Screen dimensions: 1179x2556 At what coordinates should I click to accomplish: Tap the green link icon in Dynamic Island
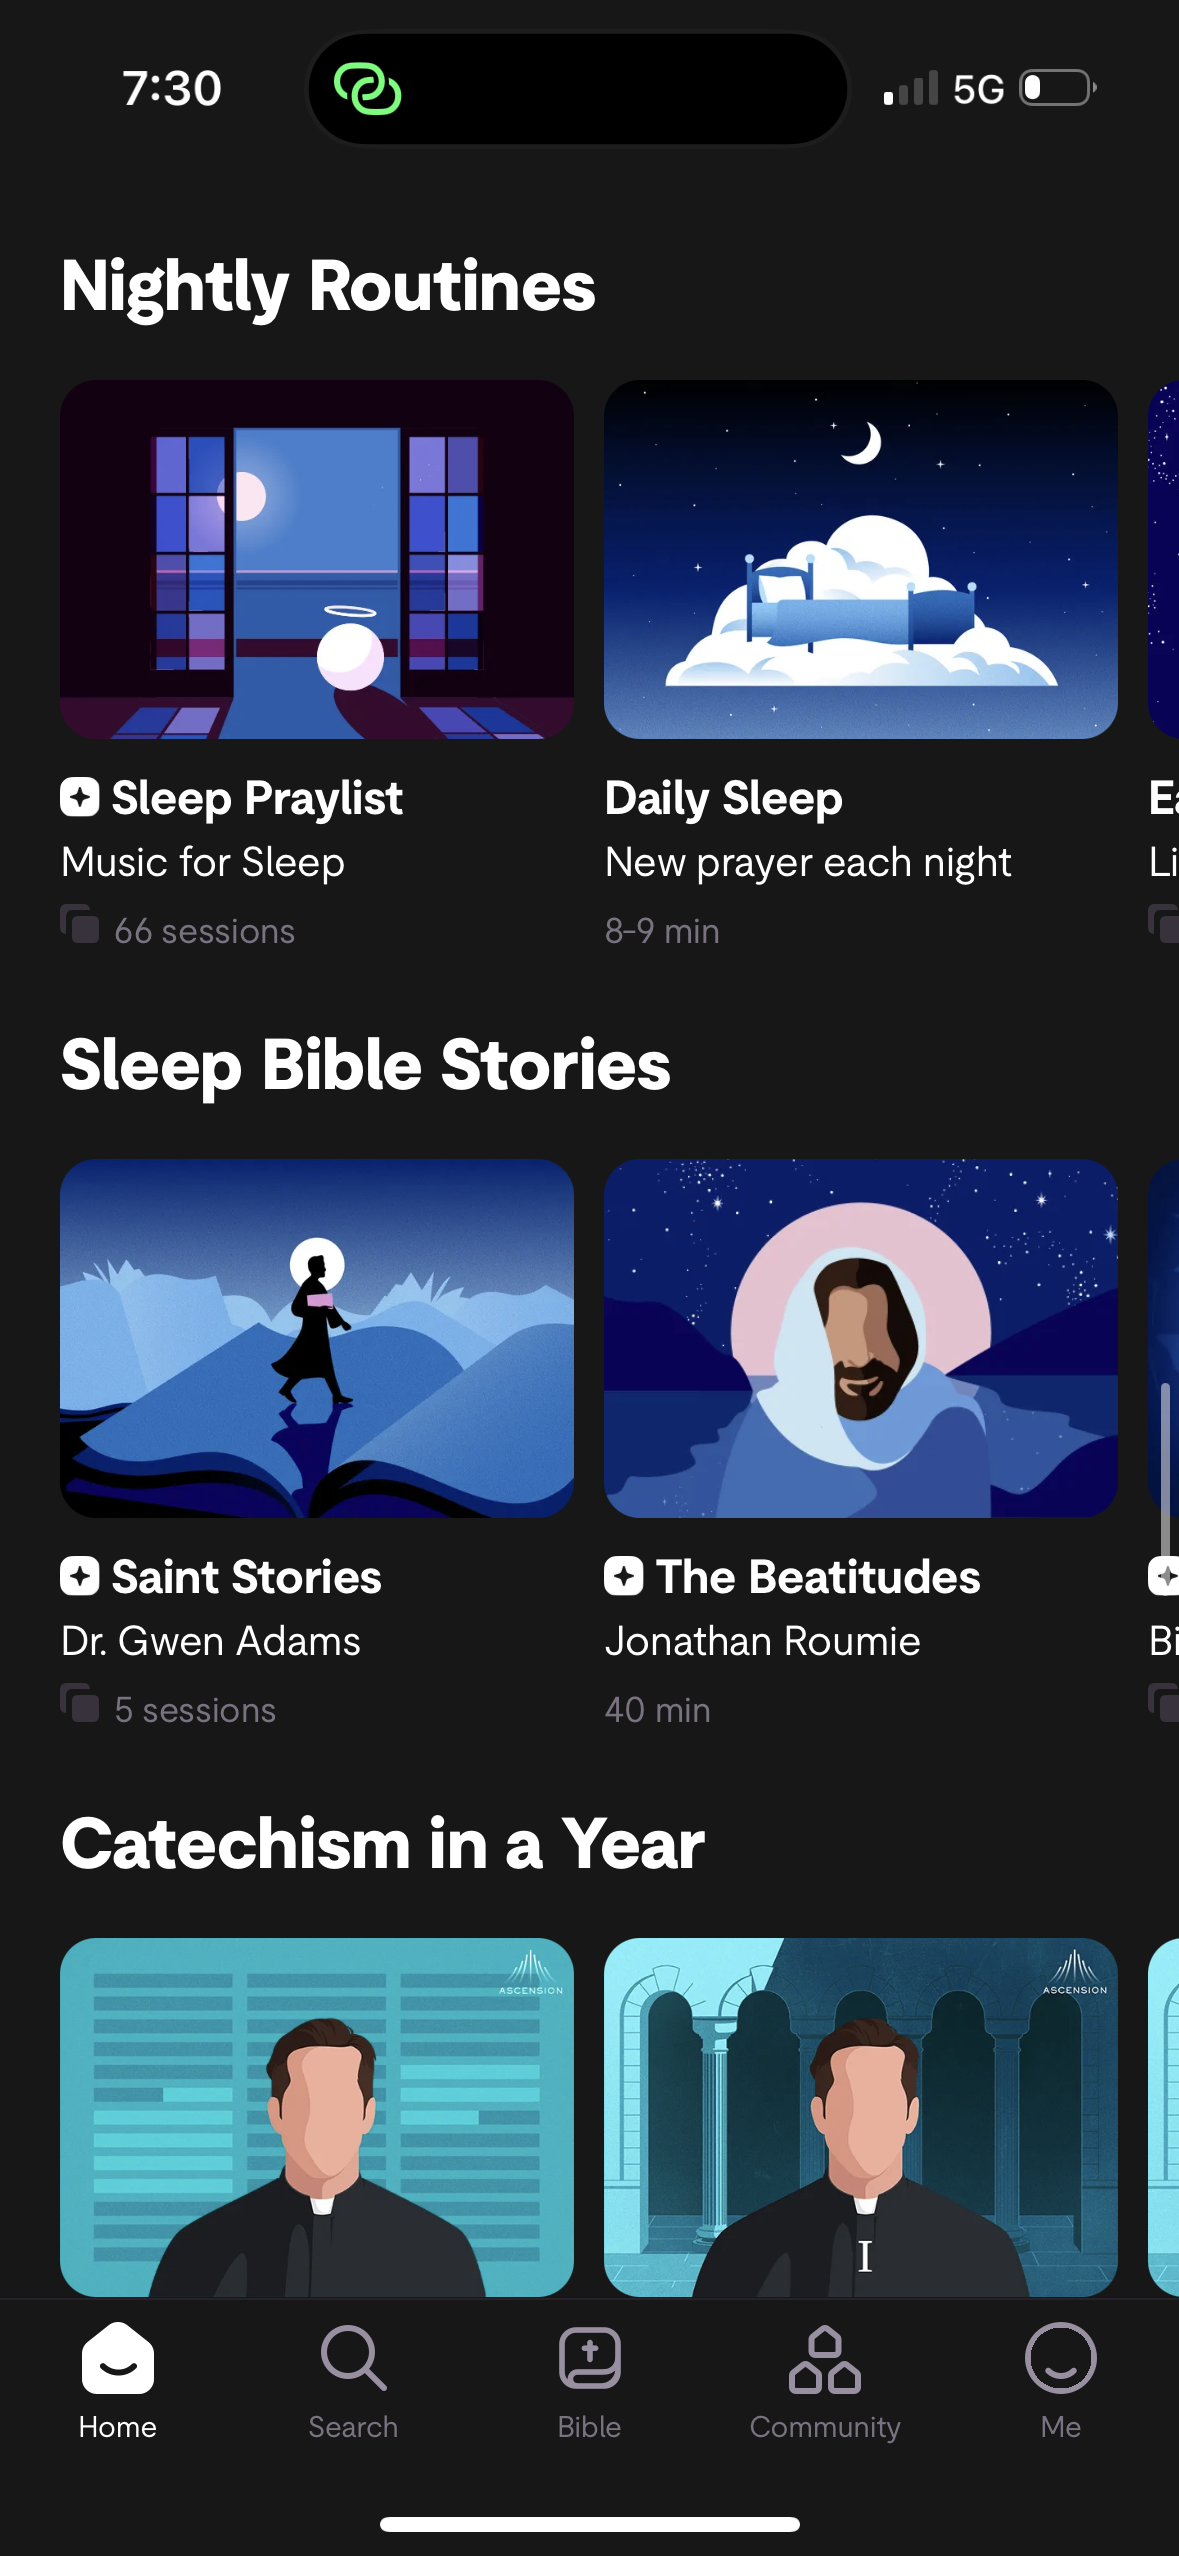point(368,89)
